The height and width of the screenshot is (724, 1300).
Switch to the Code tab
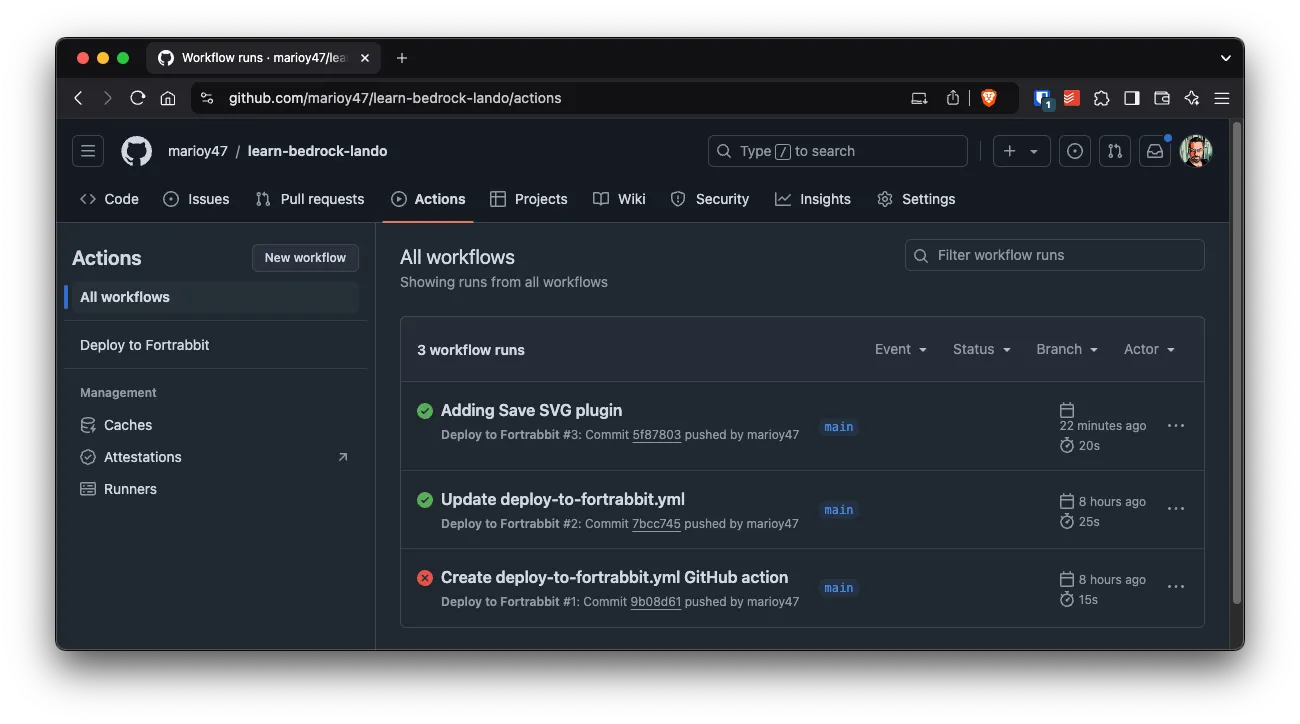coord(109,199)
